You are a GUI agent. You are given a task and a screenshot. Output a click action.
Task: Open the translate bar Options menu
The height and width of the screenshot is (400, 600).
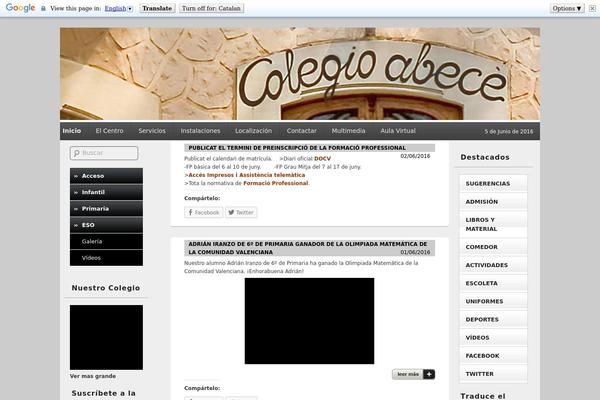(x=567, y=8)
